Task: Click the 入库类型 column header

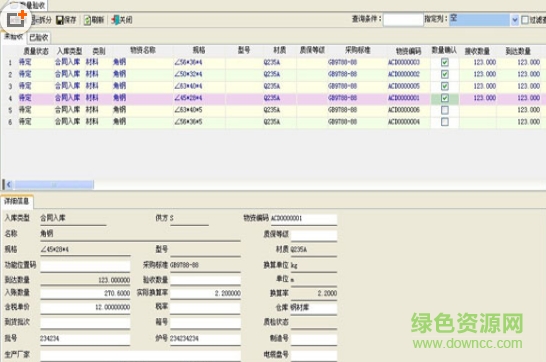Action: click(x=69, y=51)
